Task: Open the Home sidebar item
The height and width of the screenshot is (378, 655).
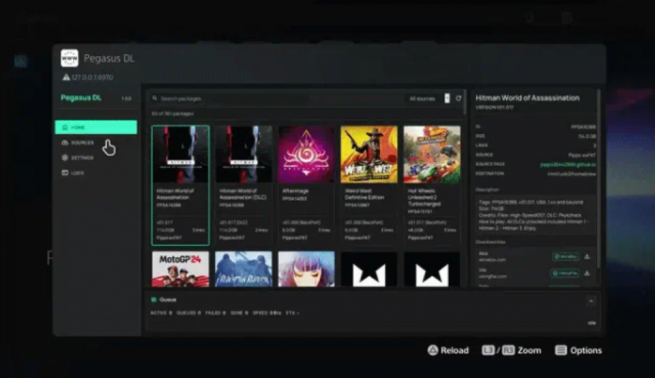Action: (96, 127)
